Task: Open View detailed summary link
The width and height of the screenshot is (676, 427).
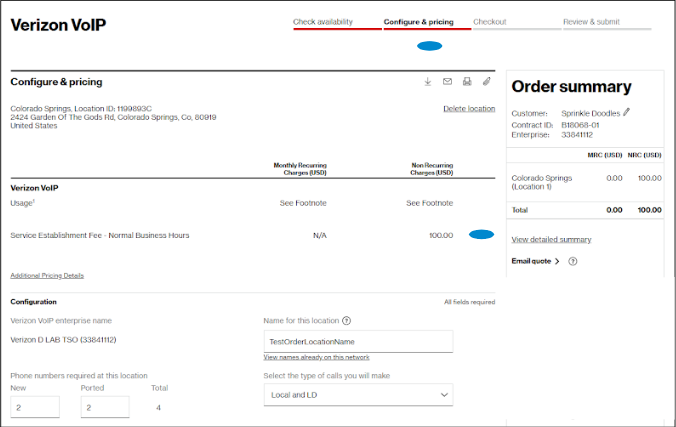Action: 551,239
